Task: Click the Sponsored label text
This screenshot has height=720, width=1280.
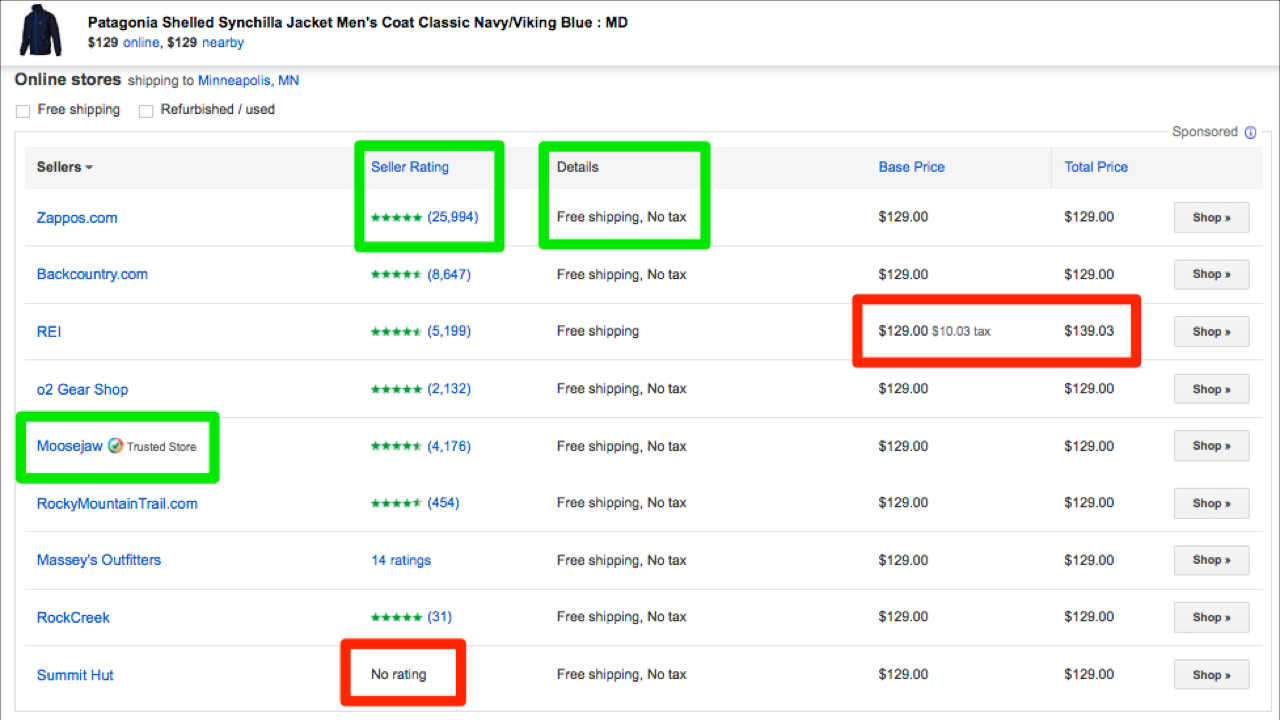Action: point(1205,132)
